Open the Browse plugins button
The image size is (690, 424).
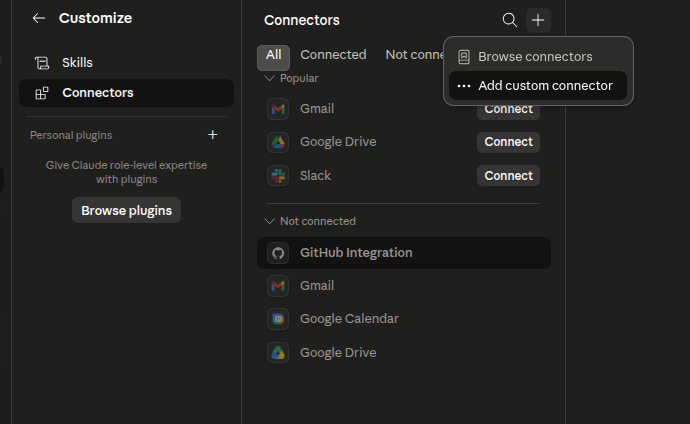click(126, 210)
